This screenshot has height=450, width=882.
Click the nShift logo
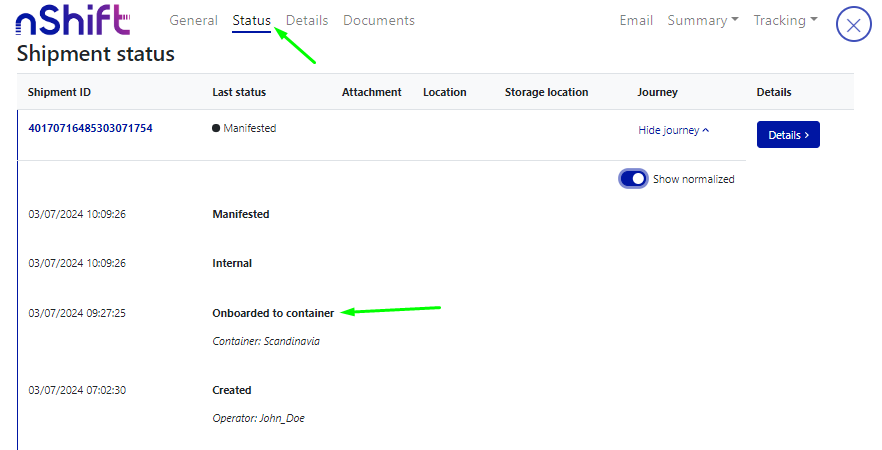click(73, 22)
